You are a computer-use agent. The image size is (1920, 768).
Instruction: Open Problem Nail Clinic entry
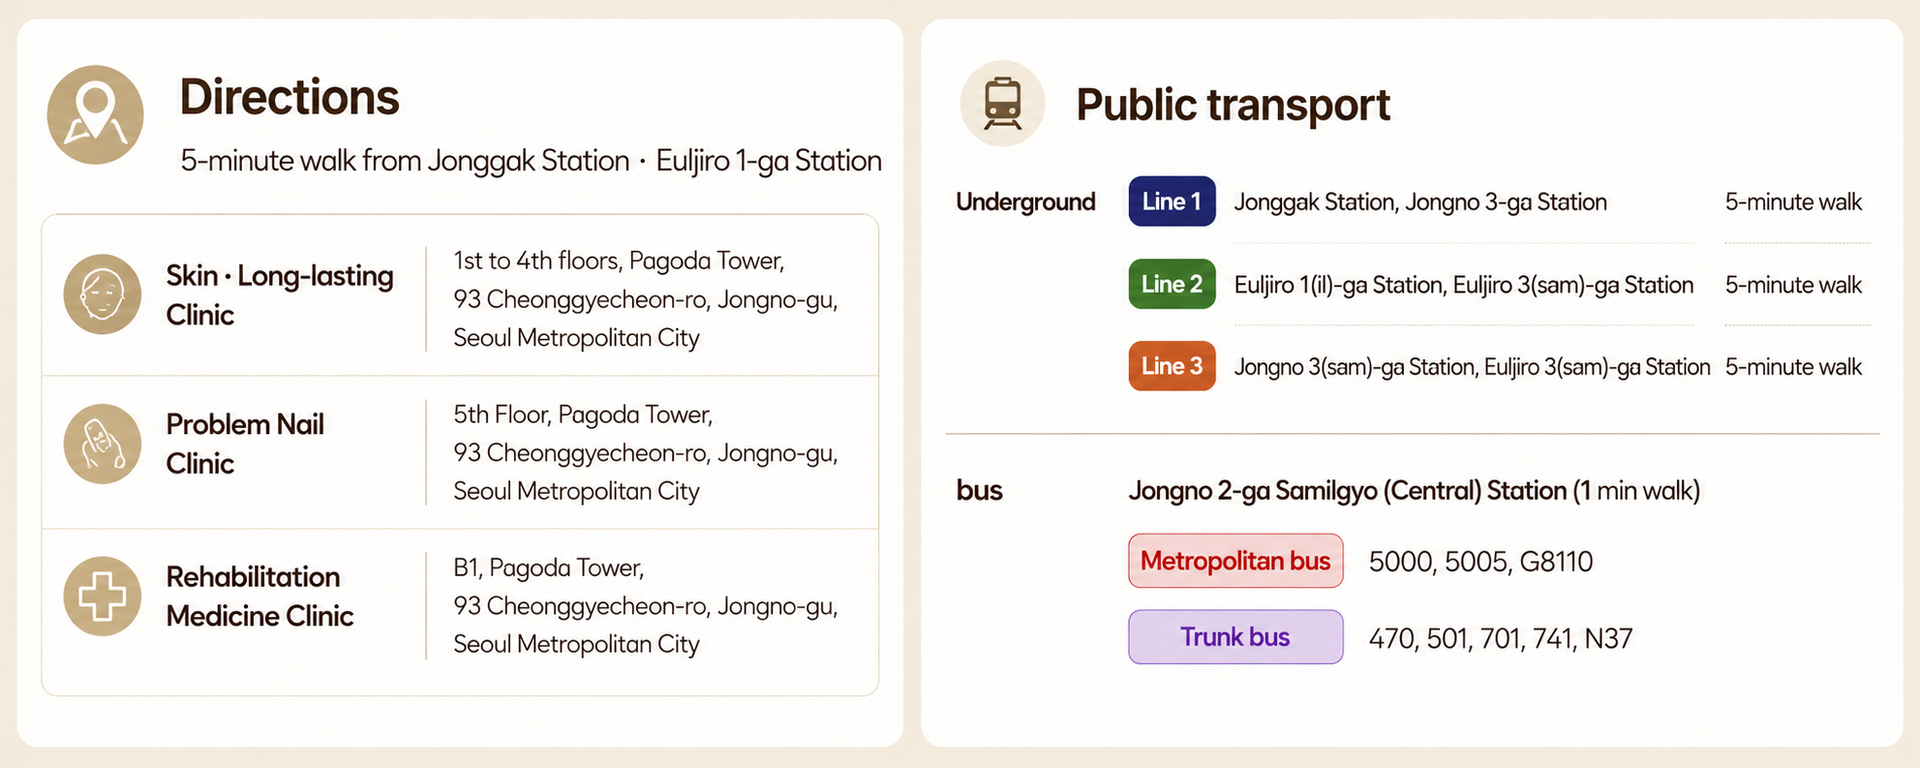[x=460, y=452]
